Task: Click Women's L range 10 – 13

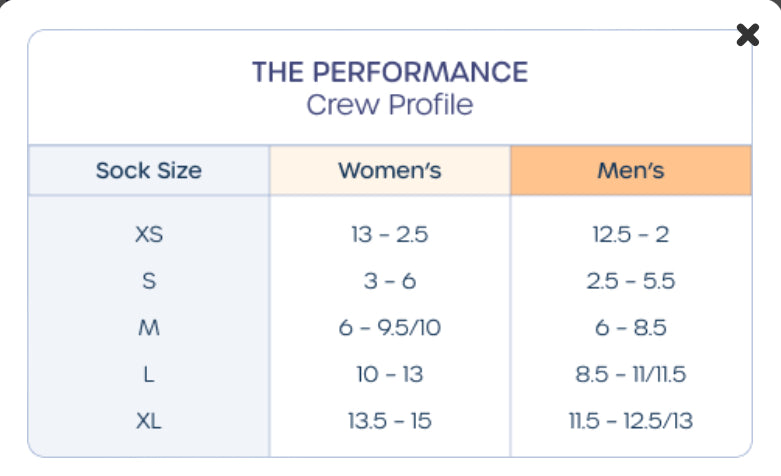Action: pos(389,374)
